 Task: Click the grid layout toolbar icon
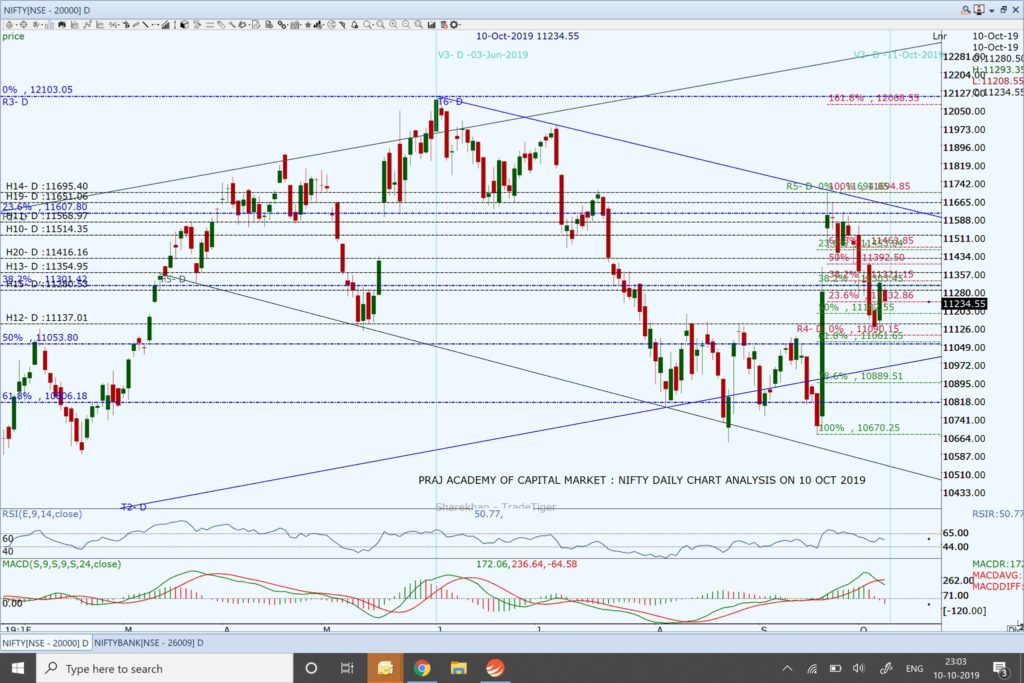(x=295, y=25)
